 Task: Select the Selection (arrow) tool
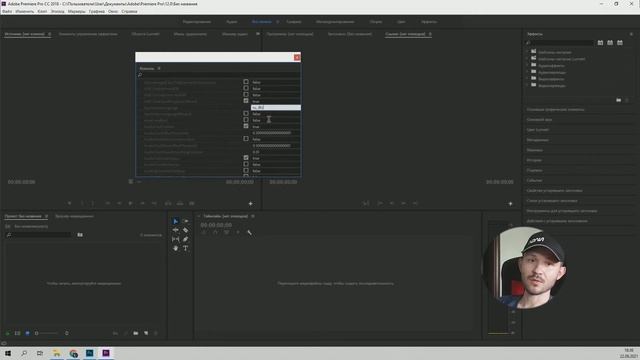(x=176, y=221)
